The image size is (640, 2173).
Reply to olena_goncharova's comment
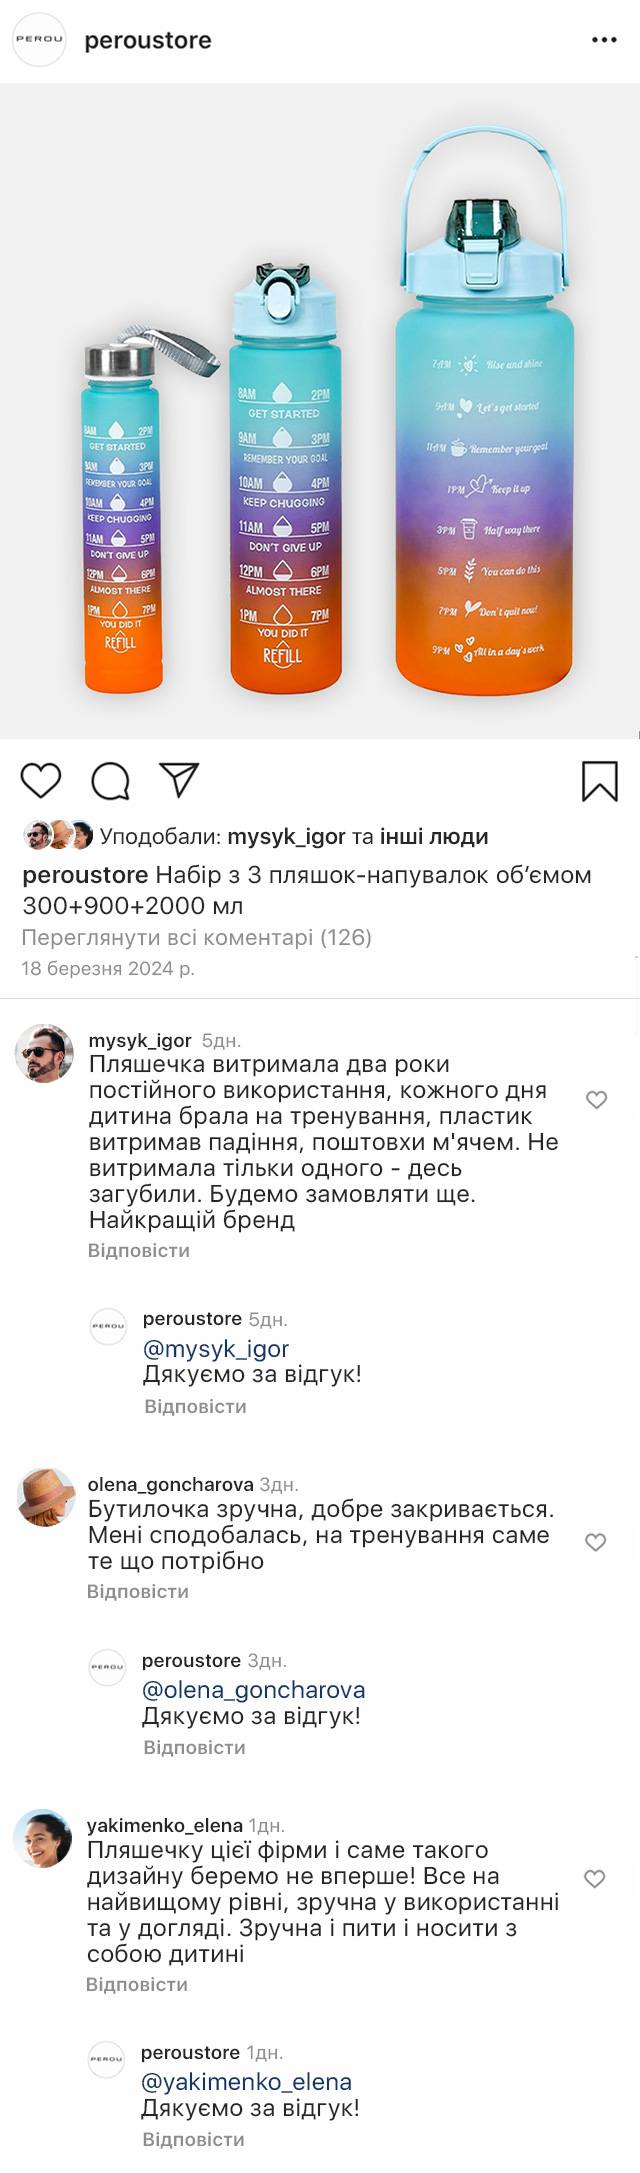[137, 1591]
